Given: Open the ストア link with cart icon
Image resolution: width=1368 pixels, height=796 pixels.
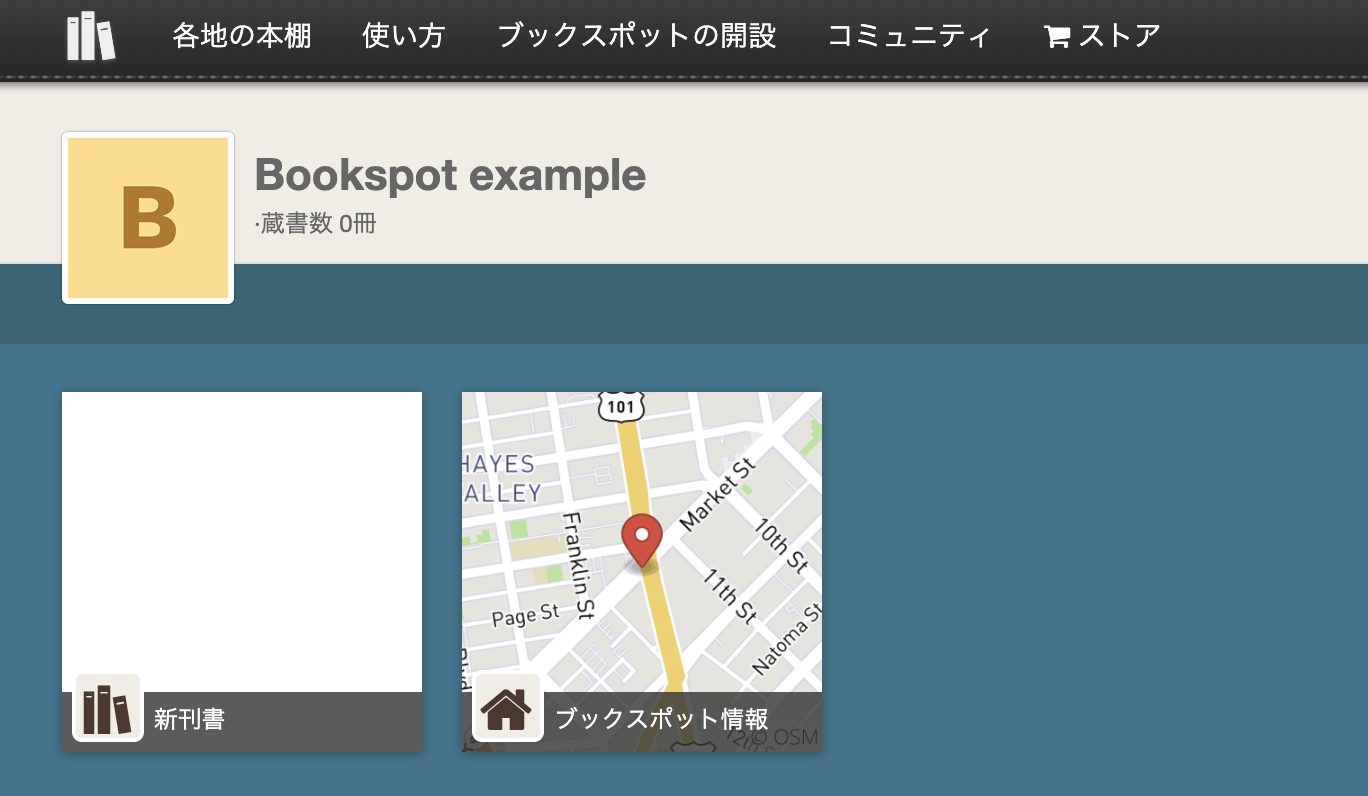Looking at the screenshot, I should (1102, 37).
